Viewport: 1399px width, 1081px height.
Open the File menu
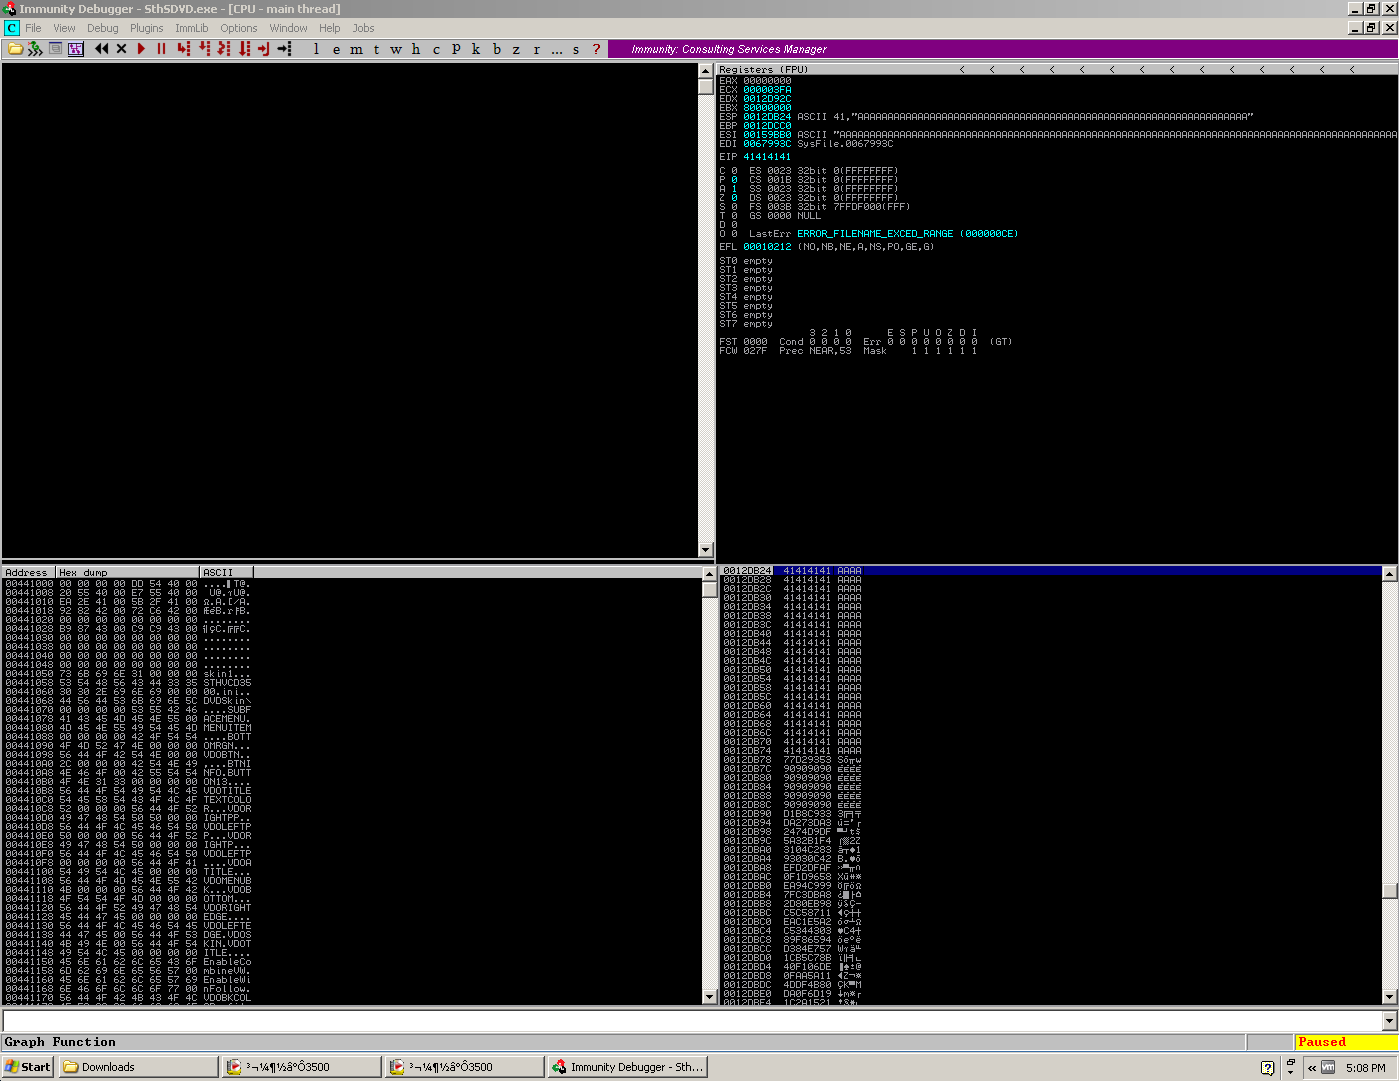coord(33,28)
